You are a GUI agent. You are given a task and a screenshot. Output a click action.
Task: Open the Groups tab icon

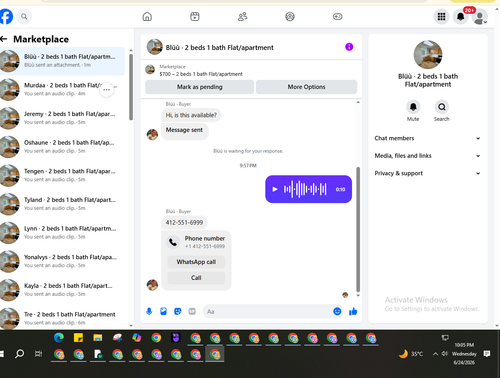click(290, 16)
